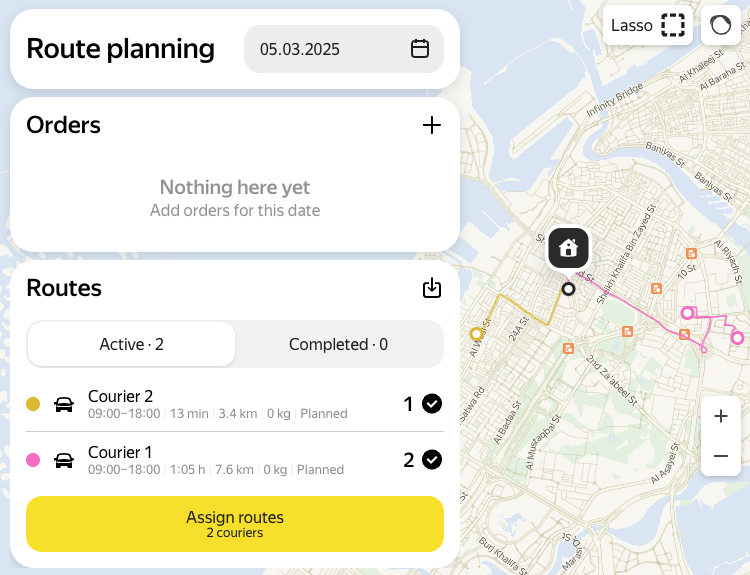Switch to the Completed routes tab
This screenshot has height=575, width=750.
[x=338, y=344]
